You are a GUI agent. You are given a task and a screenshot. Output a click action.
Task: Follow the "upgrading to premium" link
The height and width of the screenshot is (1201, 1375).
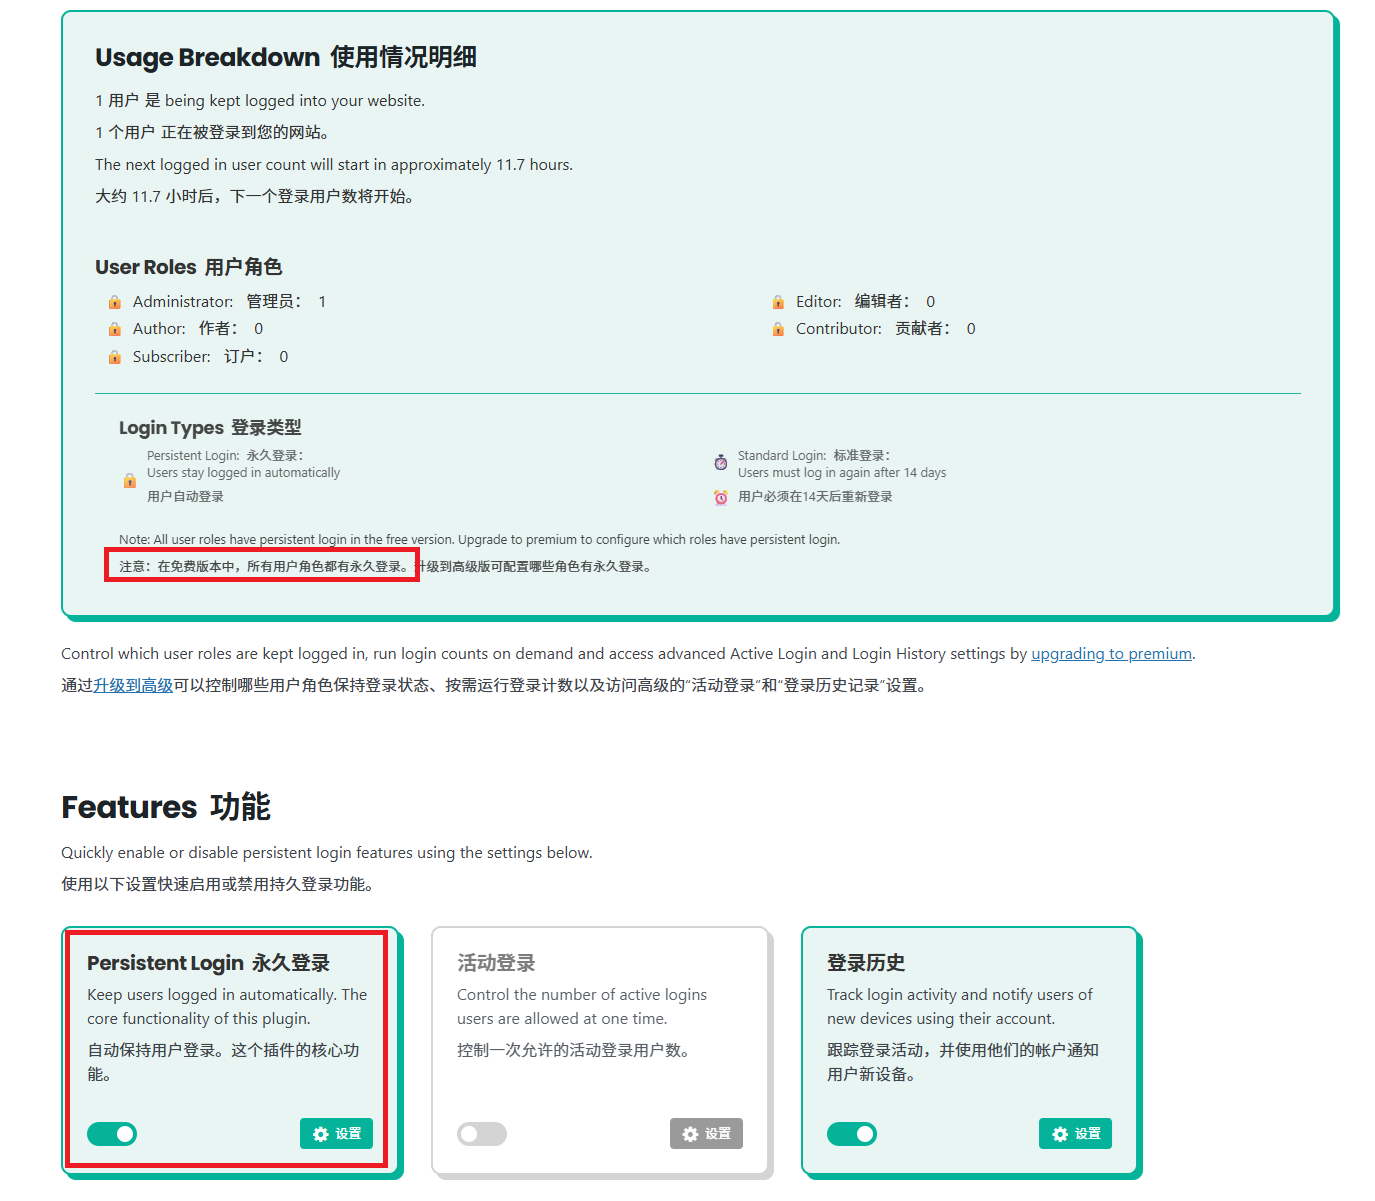(1111, 654)
